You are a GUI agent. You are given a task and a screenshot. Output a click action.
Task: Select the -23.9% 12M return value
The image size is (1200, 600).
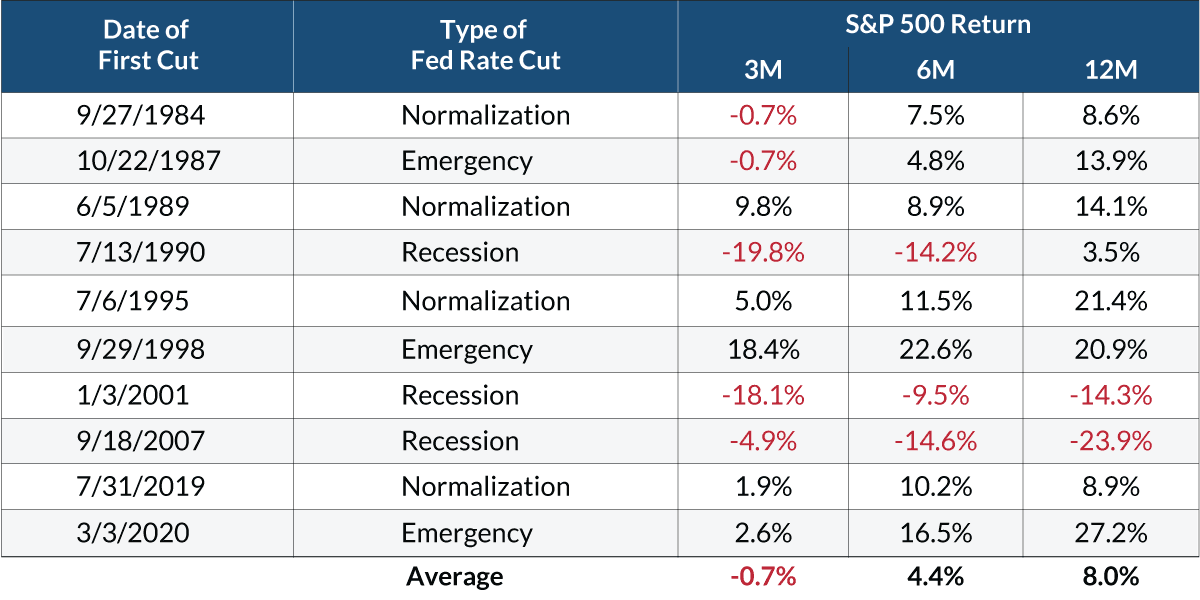(x=1110, y=441)
